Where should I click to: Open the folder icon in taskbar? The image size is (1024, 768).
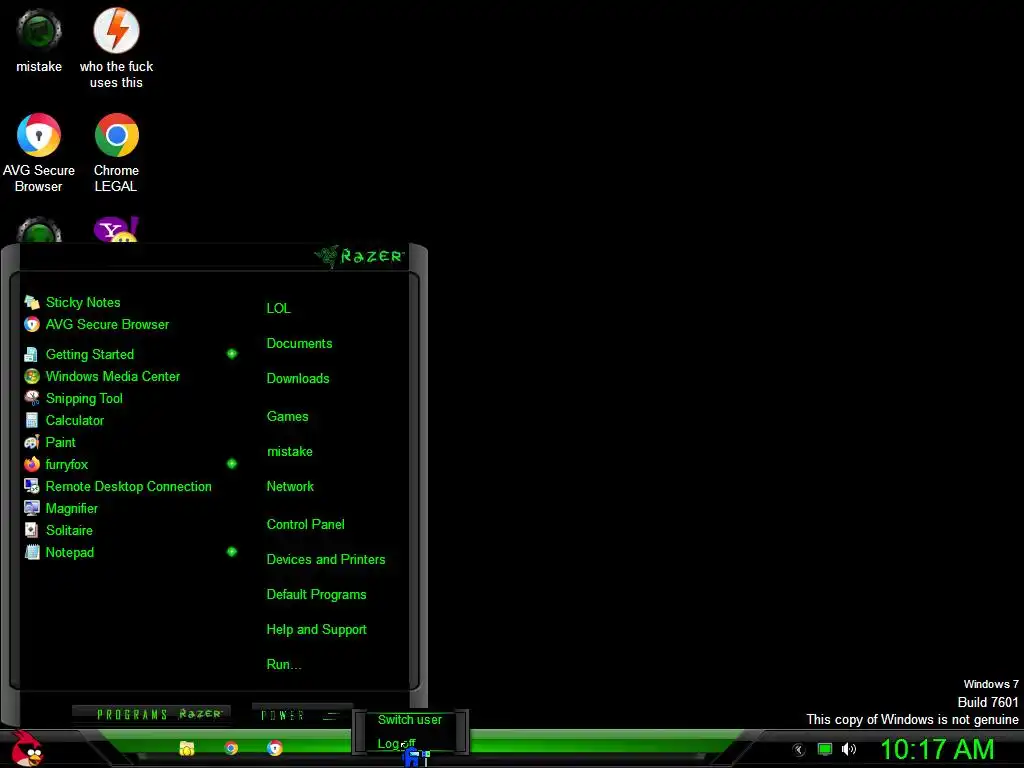click(187, 748)
